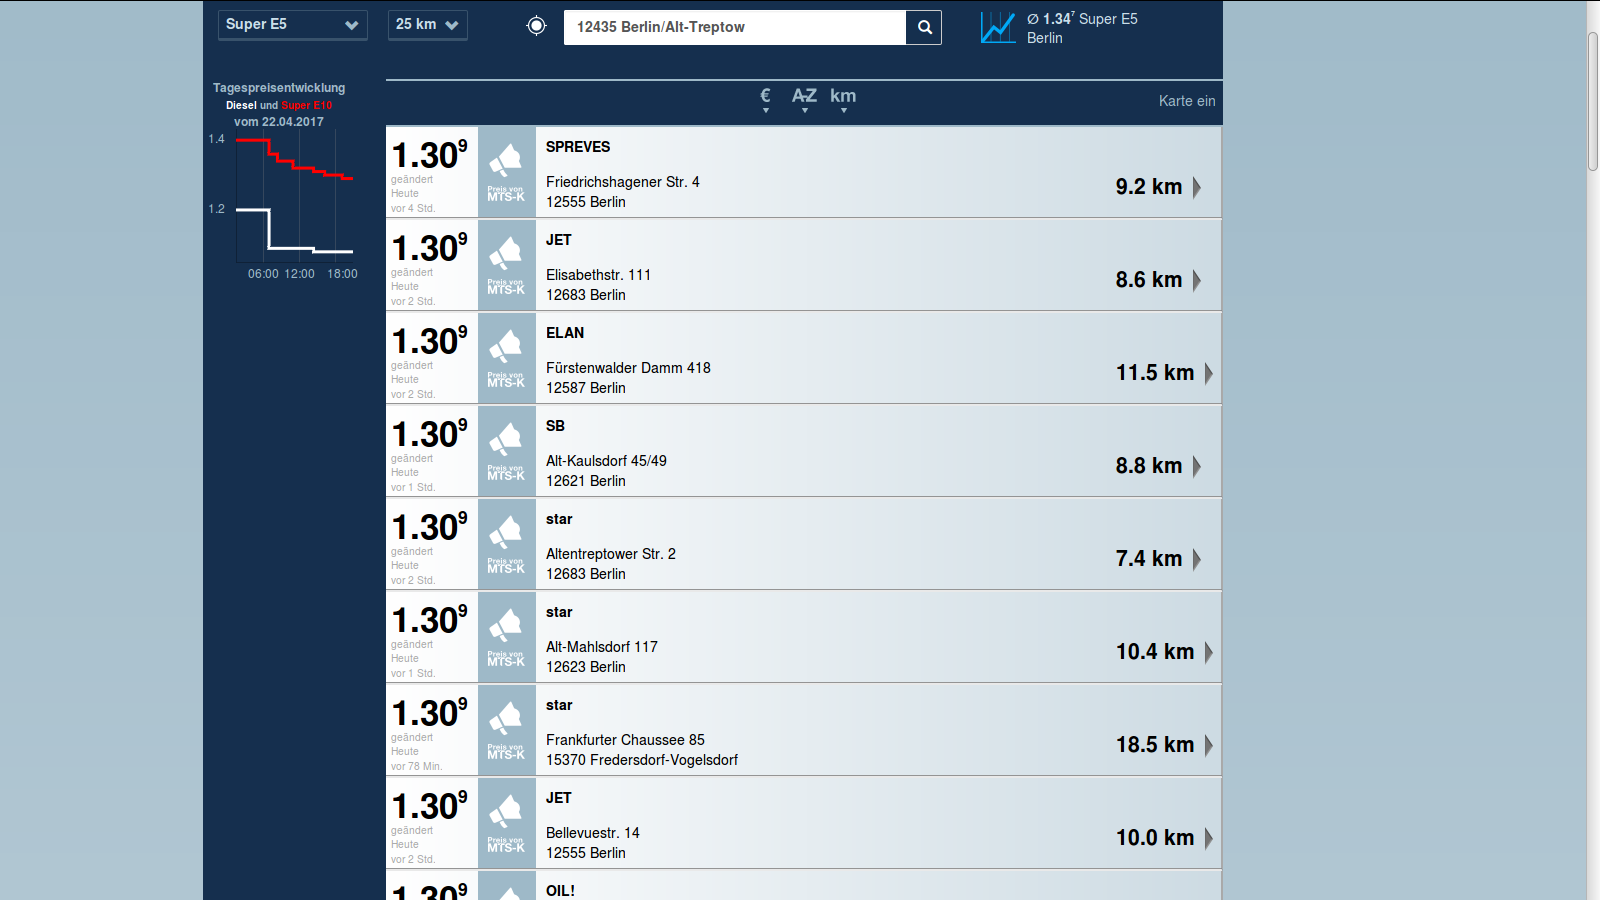Click postal code 15370 Fredersdorf-Vogelsdorf
The width and height of the screenshot is (1600, 900).
[x=642, y=760]
